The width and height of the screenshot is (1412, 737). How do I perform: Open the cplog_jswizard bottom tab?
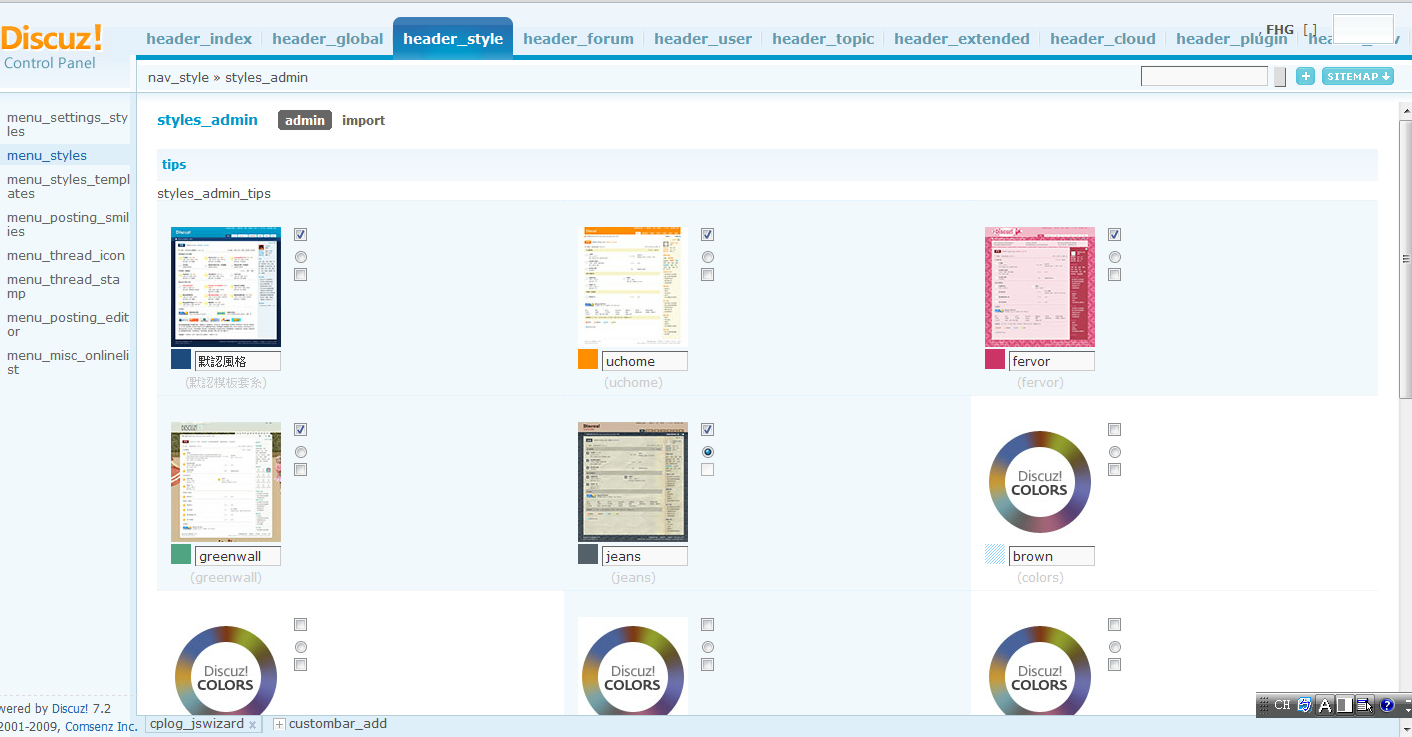coord(196,724)
